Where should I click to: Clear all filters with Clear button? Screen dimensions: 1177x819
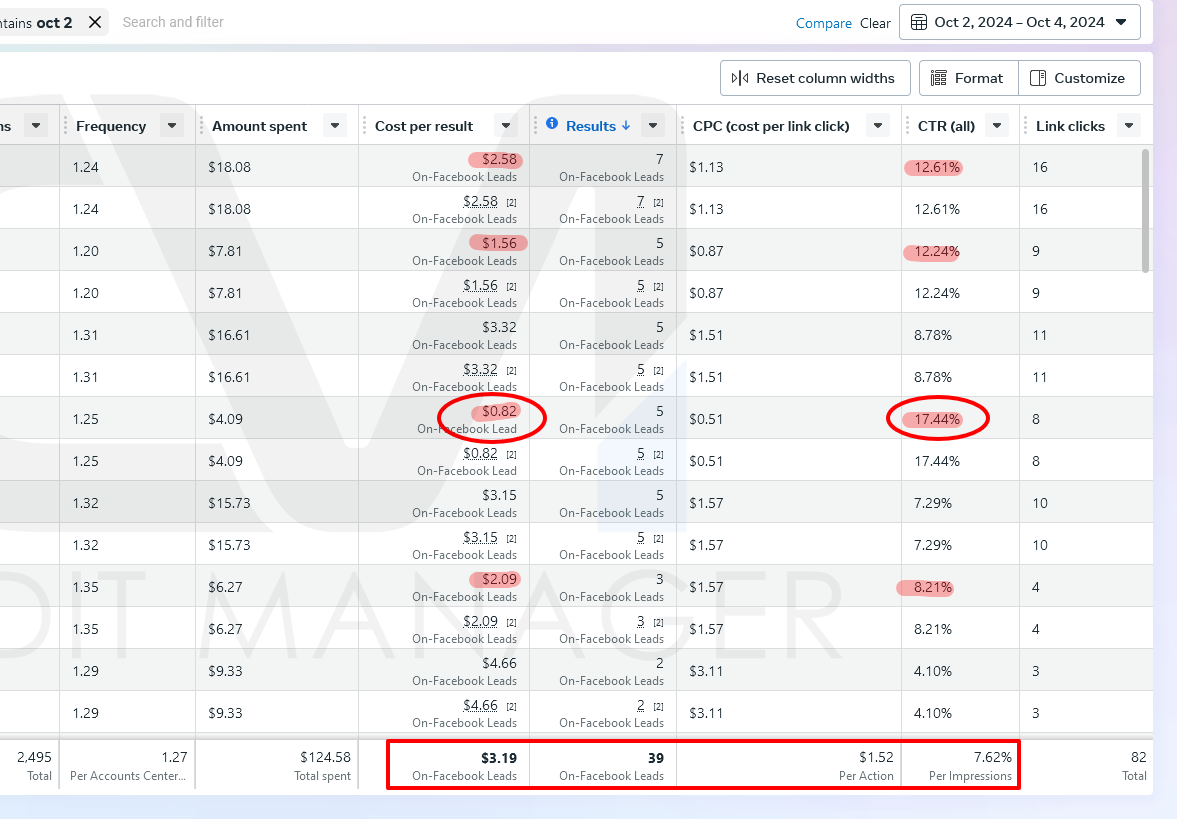tap(875, 23)
